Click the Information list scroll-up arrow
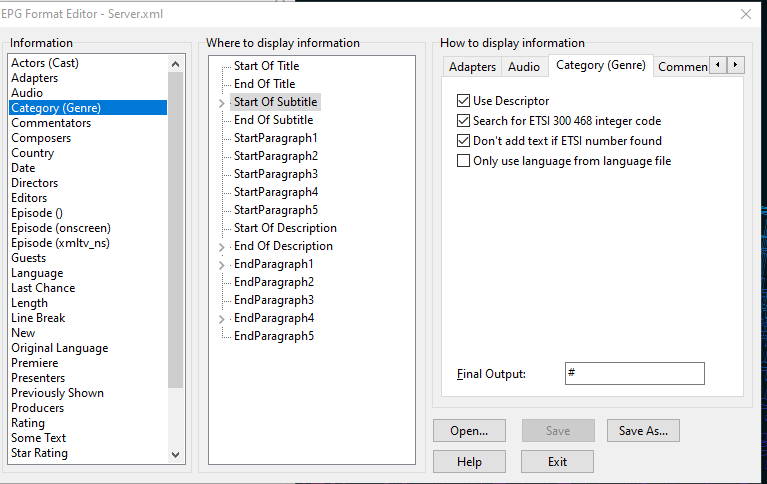This screenshot has height=484, width=767. point(176,64)
